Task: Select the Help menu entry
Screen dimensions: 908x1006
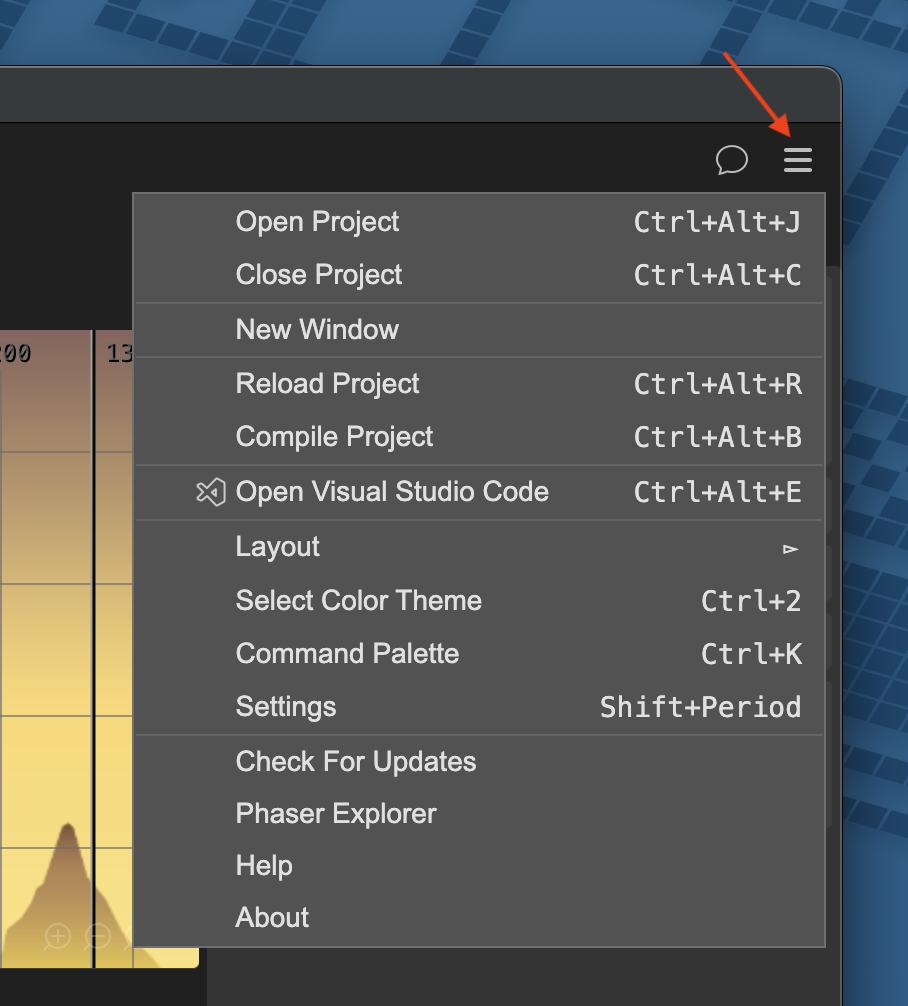Action: pos(264,866)
